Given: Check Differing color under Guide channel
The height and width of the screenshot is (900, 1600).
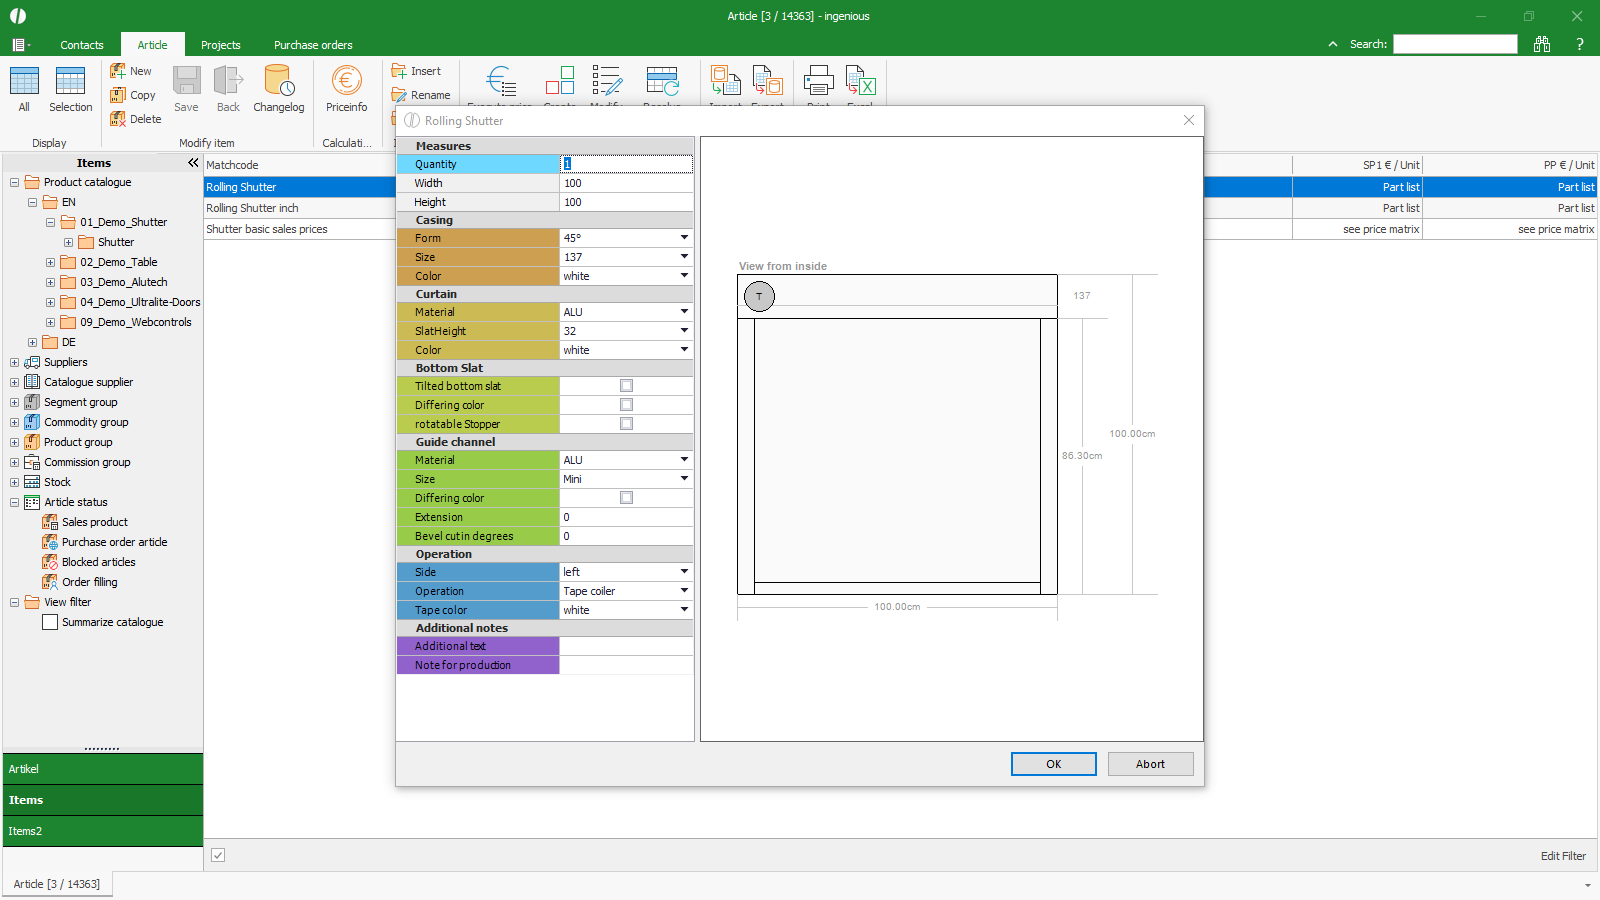Looking at the screenshot, I should (x=626, y=498).
